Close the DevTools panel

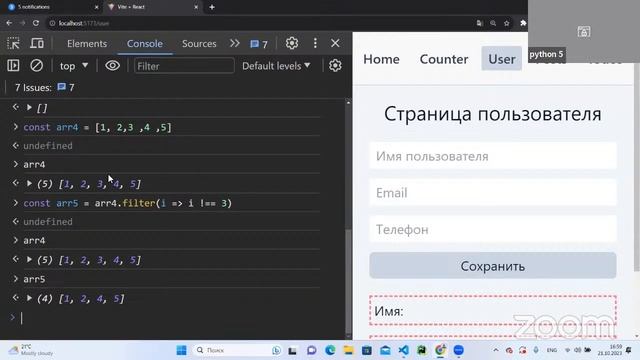pyautogui.click(x=335, y=43)
